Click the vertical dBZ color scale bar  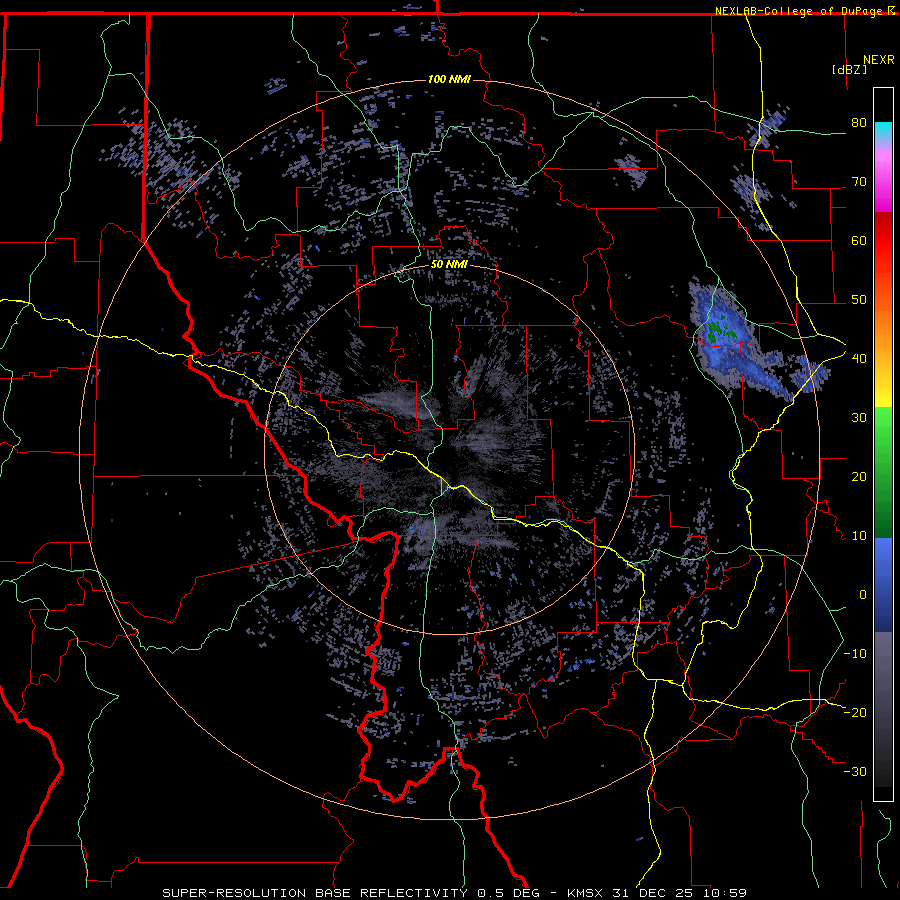tap(883, 444)
